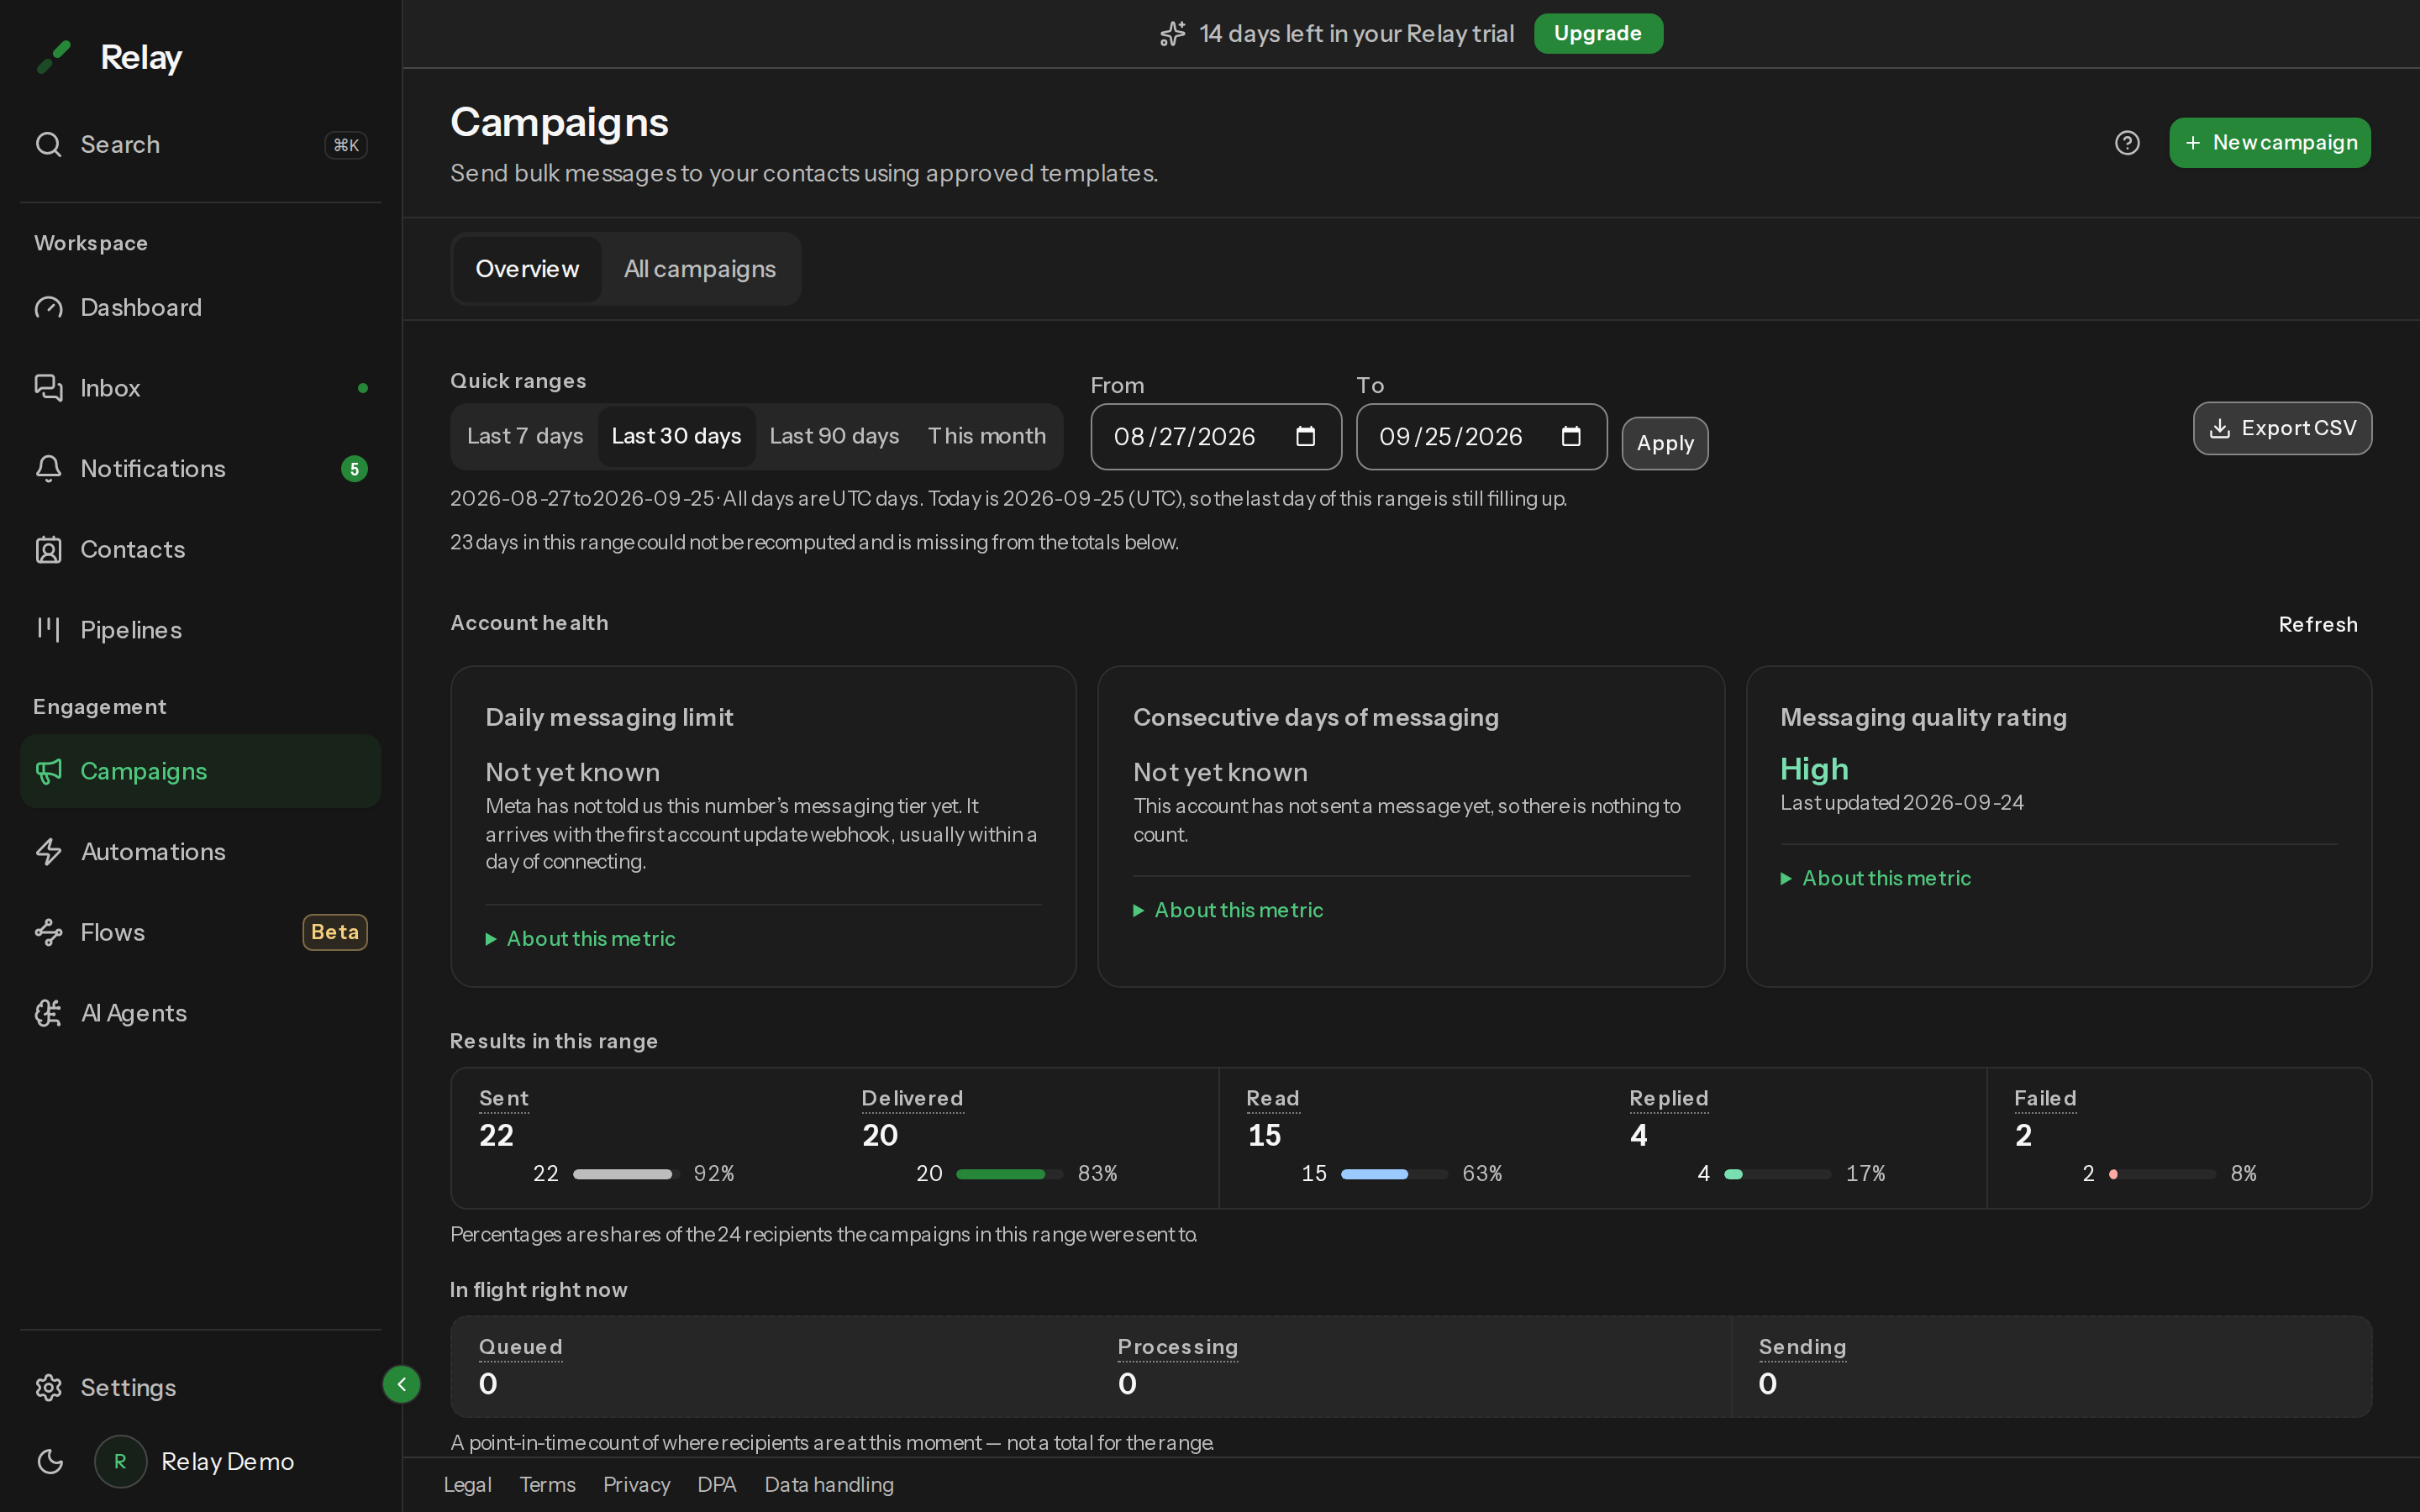Click the Failed metric label
Viewport: 2420px width, 1512px height.
pos(2045,1098)
